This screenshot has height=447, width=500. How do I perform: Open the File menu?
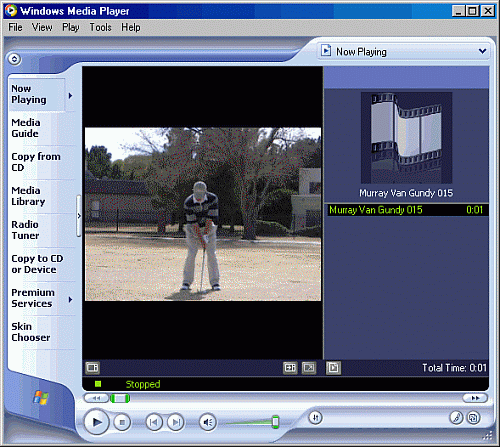coord(15,27)
